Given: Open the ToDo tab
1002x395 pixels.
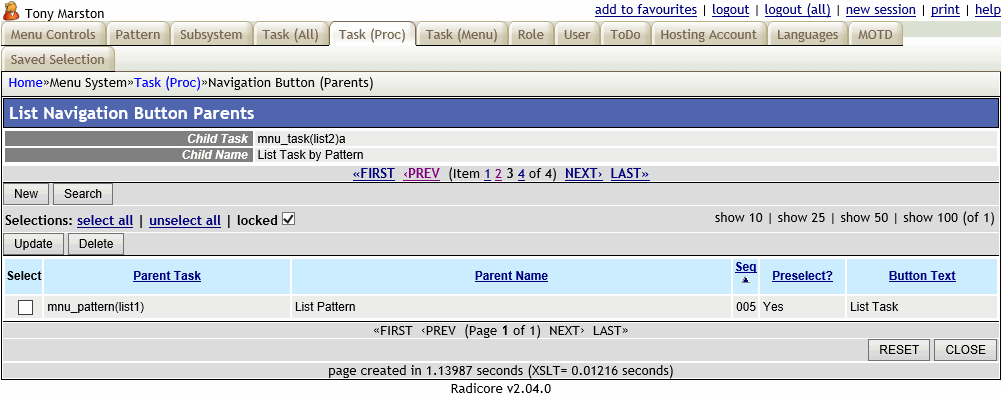Looking at the screenshot, I should coord(625,35).
